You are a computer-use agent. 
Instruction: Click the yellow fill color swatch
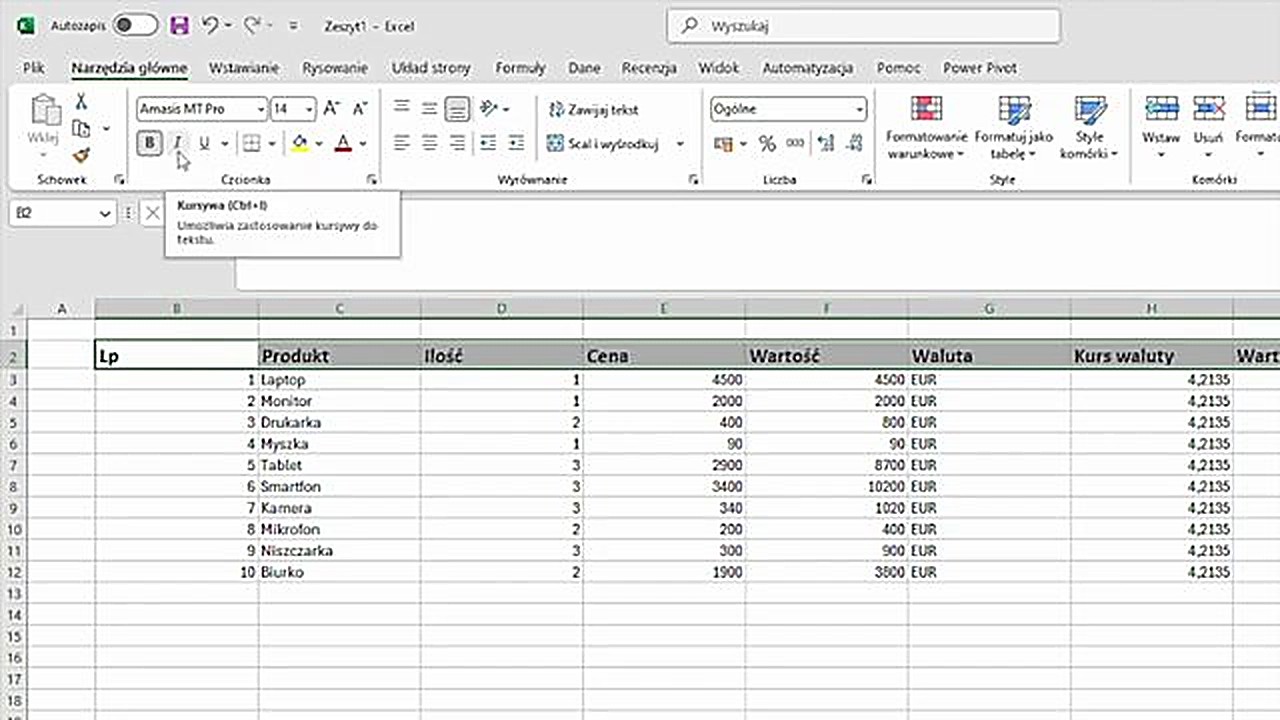pos(299,144)
